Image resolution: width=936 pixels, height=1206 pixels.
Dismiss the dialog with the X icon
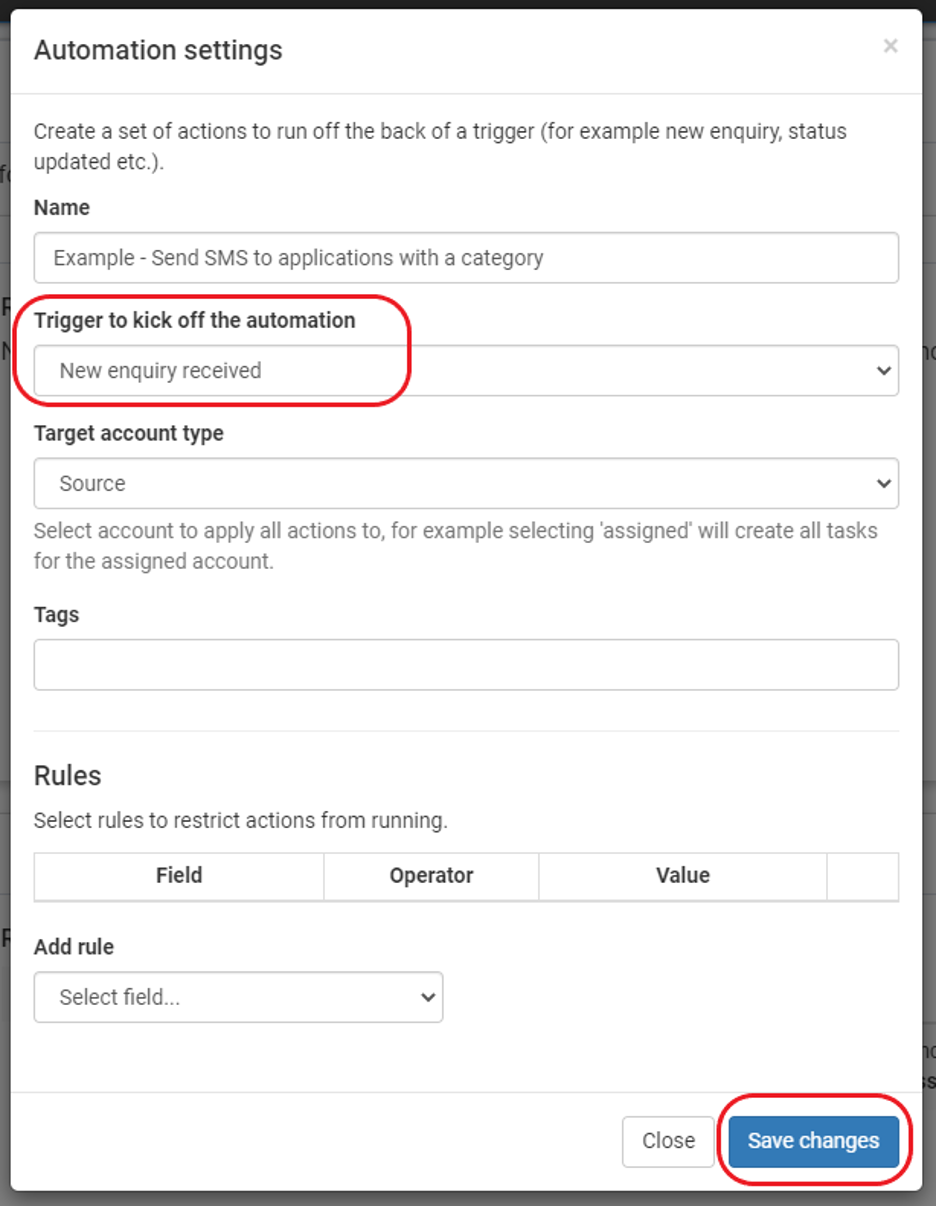pyautogui.click(x=890, y=46)
